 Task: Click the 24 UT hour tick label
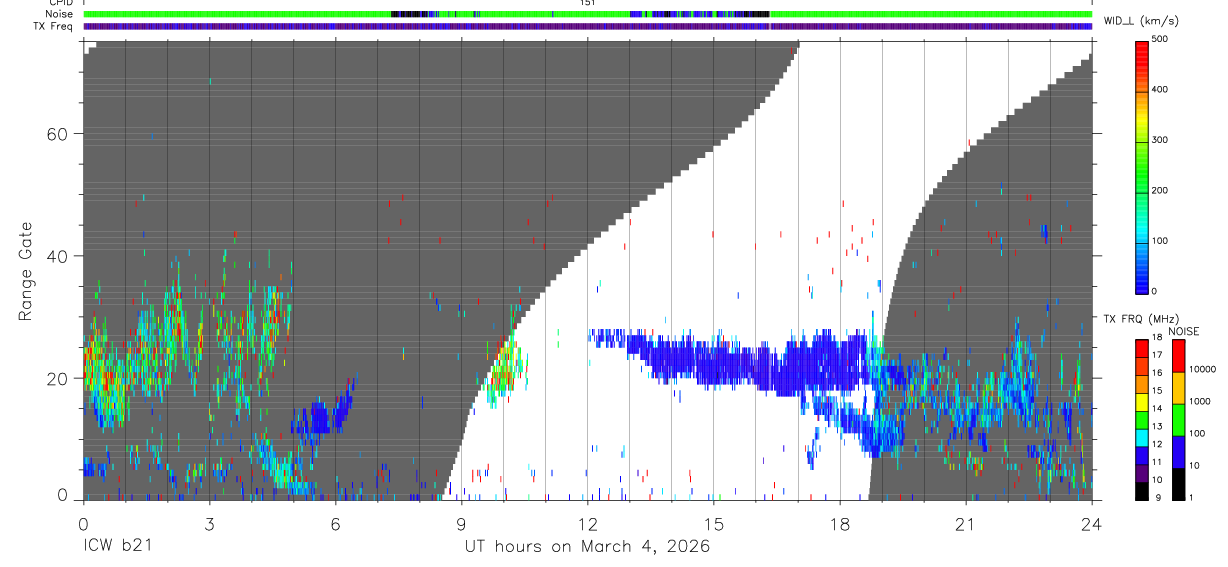1091,524
